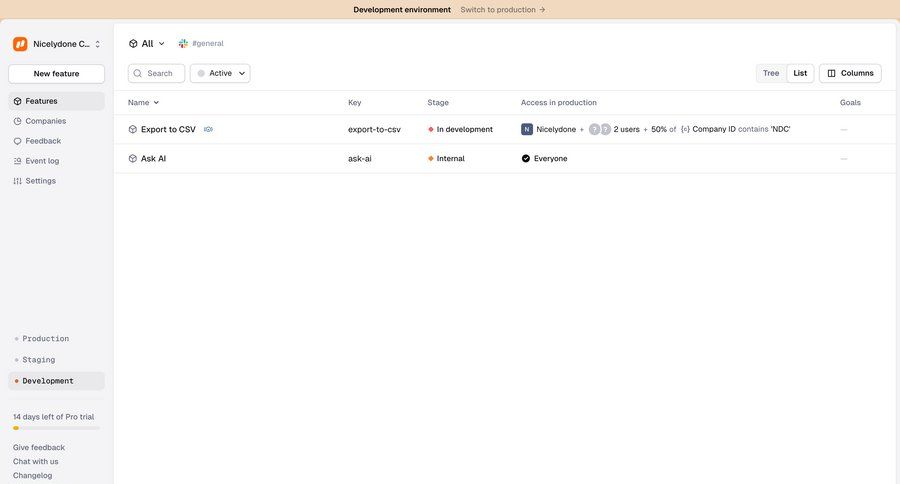Click the small badge icon after Export to CSV

pos(208,130)
